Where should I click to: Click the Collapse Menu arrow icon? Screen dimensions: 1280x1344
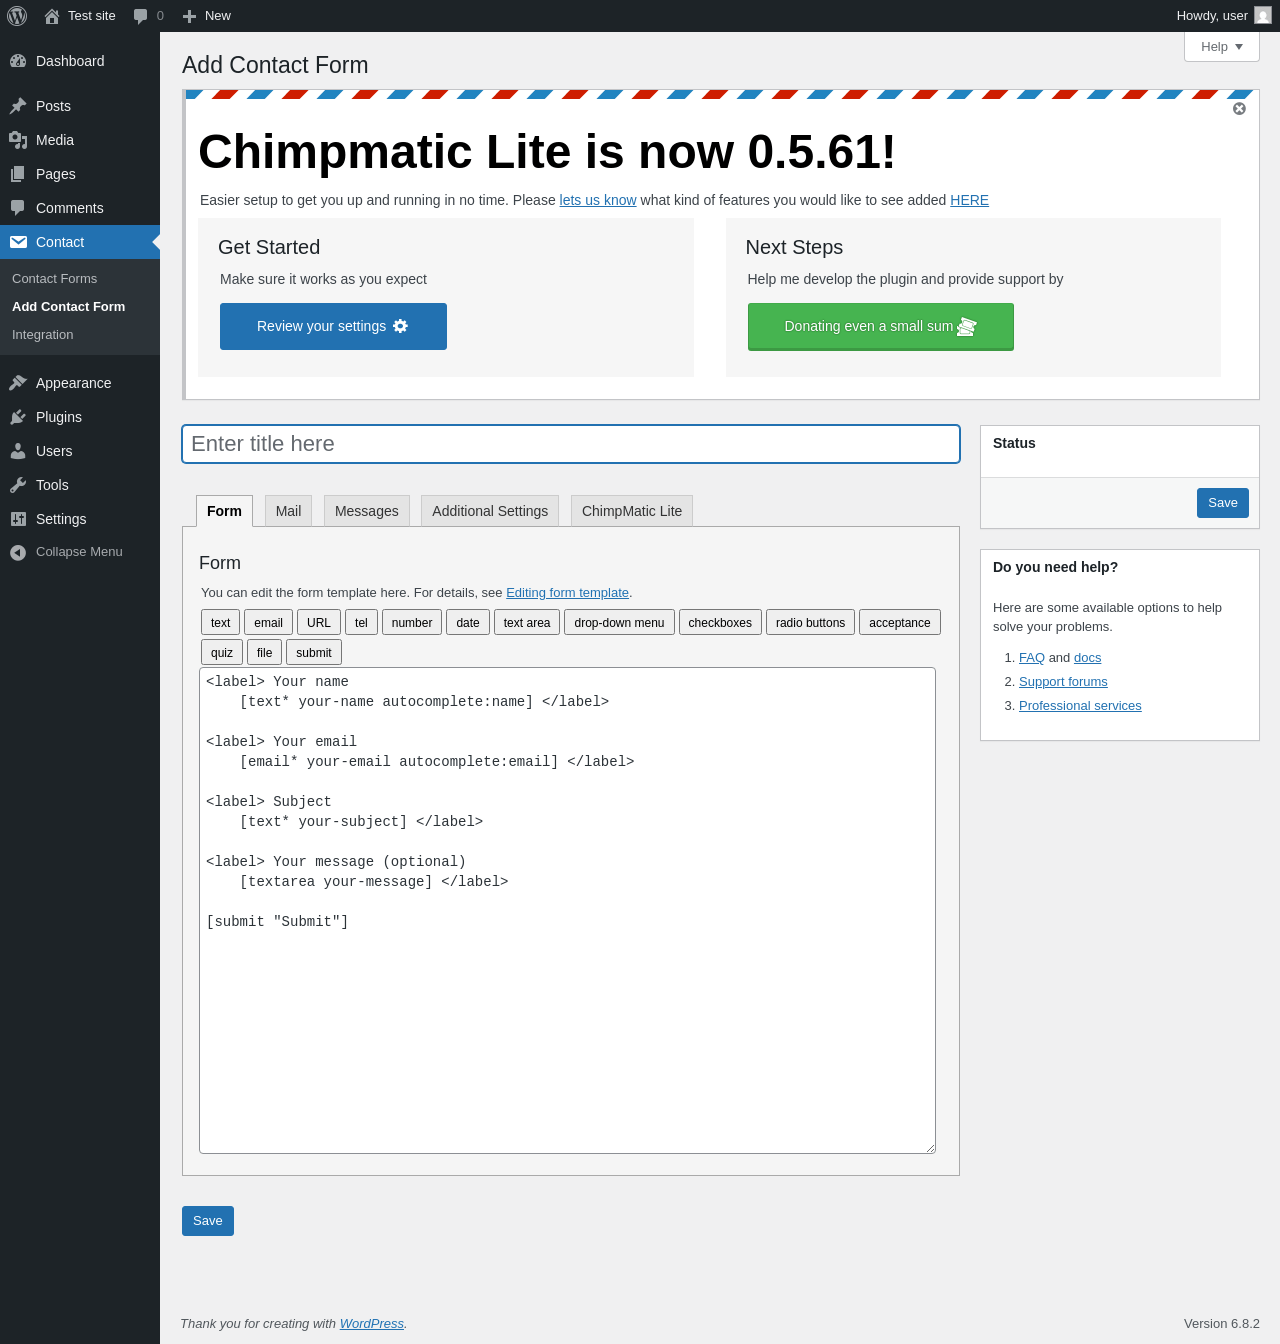(18, 553)
